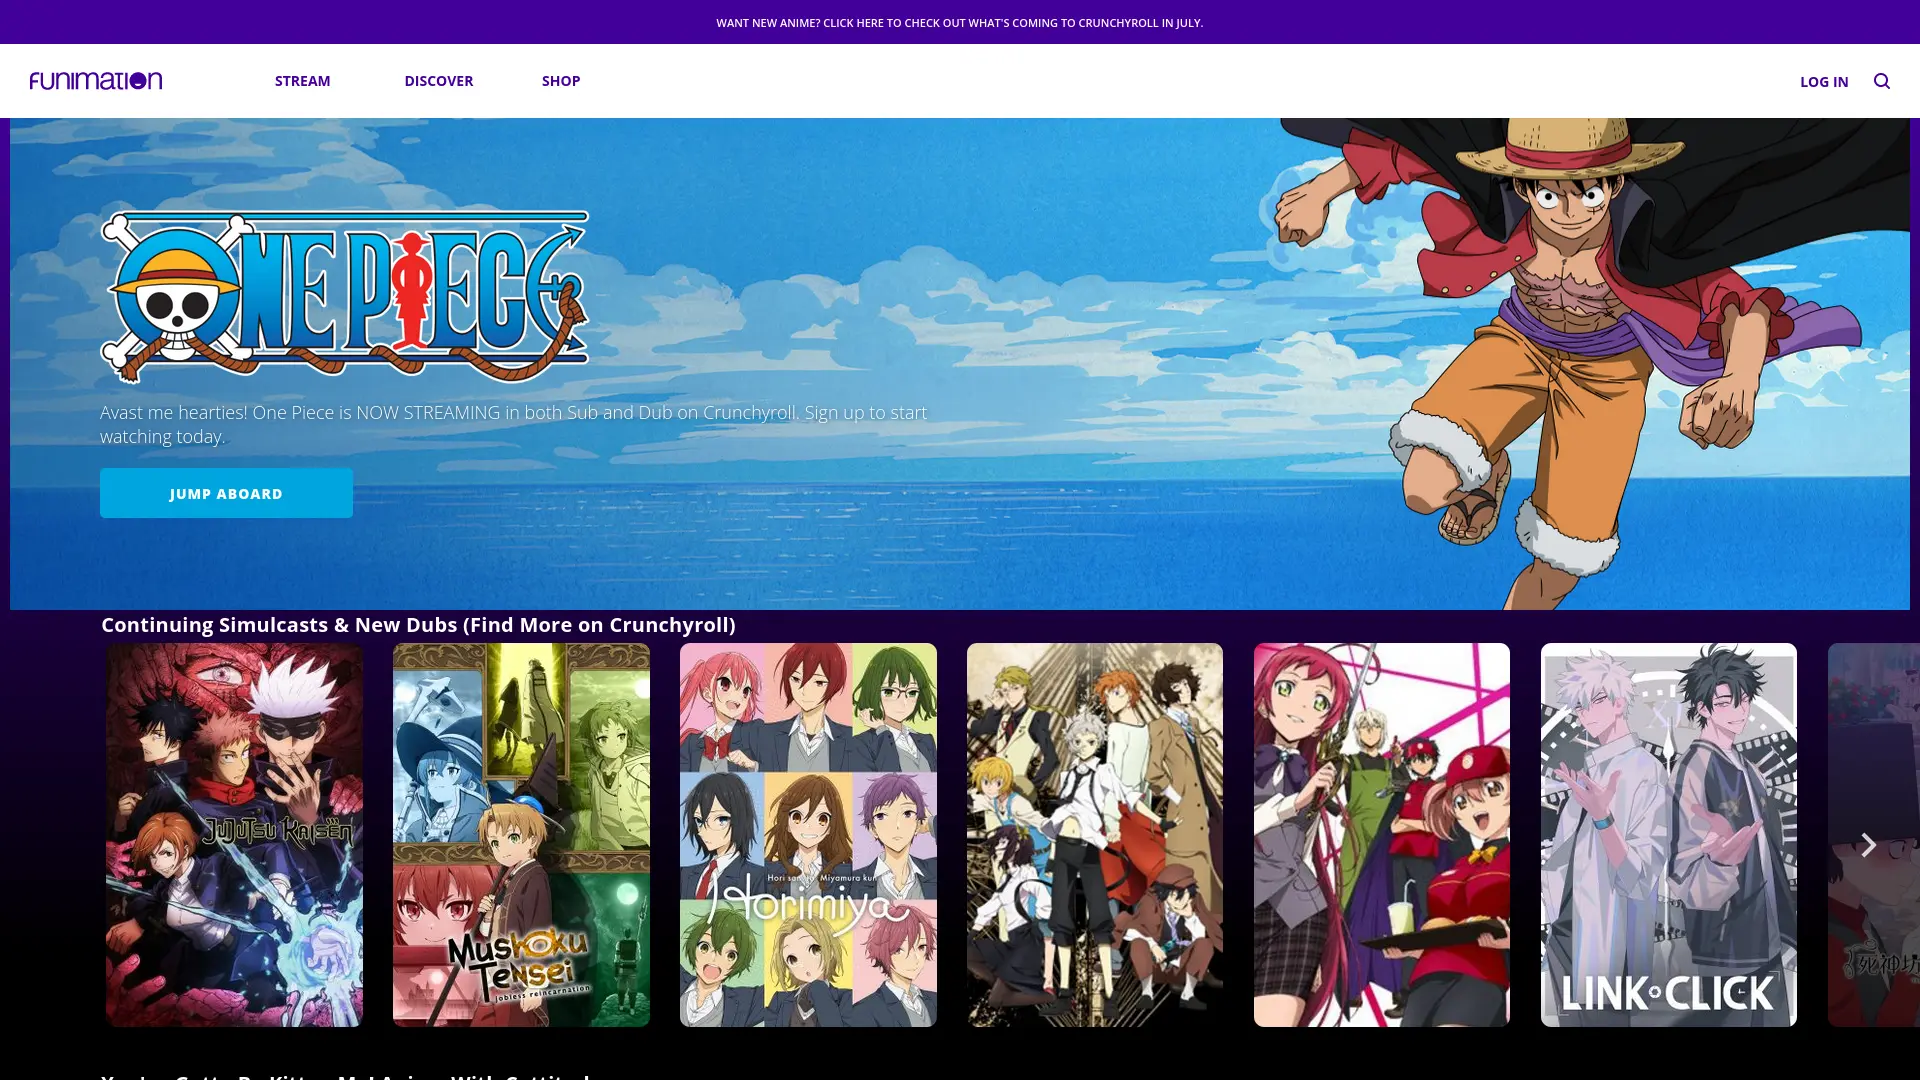Click the Continuing Simulcasts & New Dubs heading

(418, 625)
